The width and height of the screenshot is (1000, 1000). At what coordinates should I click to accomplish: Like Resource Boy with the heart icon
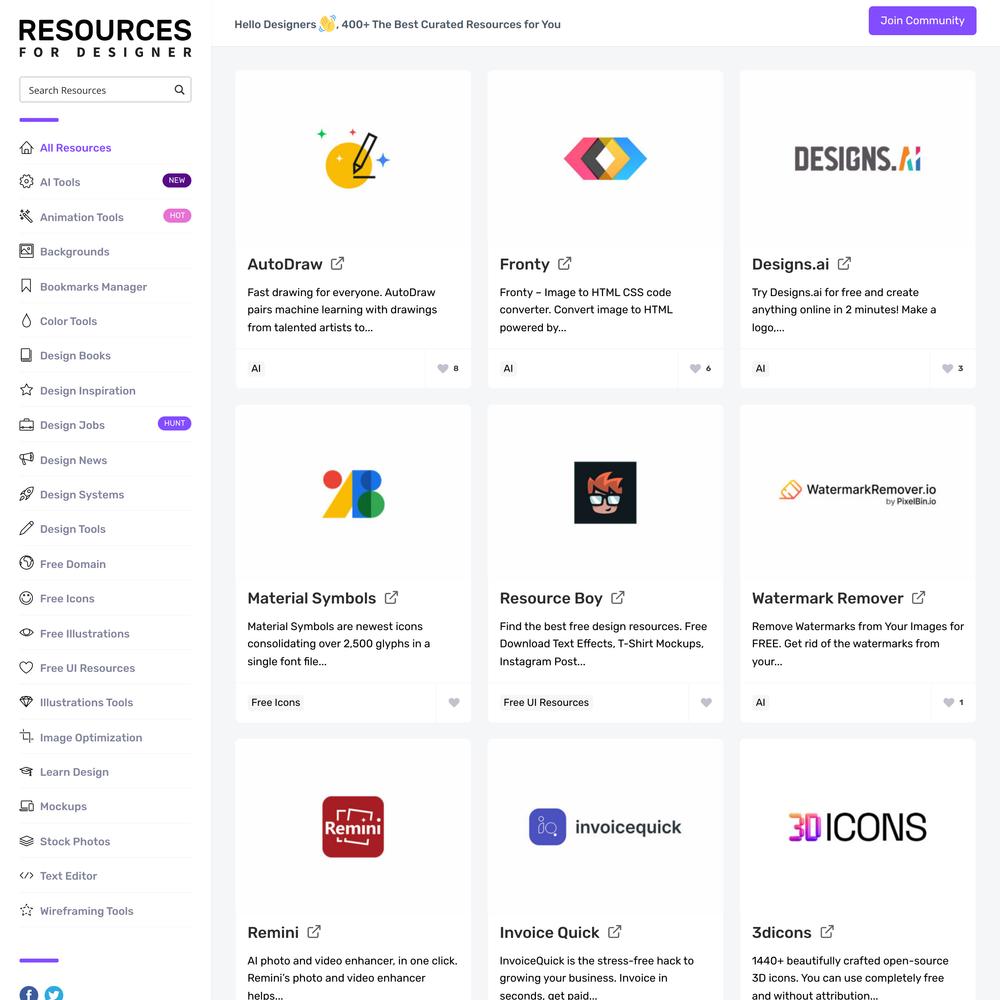706,702
